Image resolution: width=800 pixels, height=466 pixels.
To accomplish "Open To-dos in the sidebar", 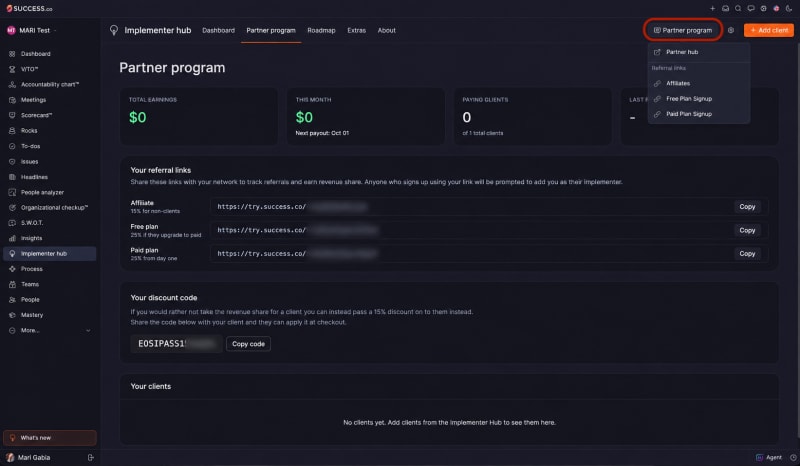I will pyautogui.click(x=49, y=146).
